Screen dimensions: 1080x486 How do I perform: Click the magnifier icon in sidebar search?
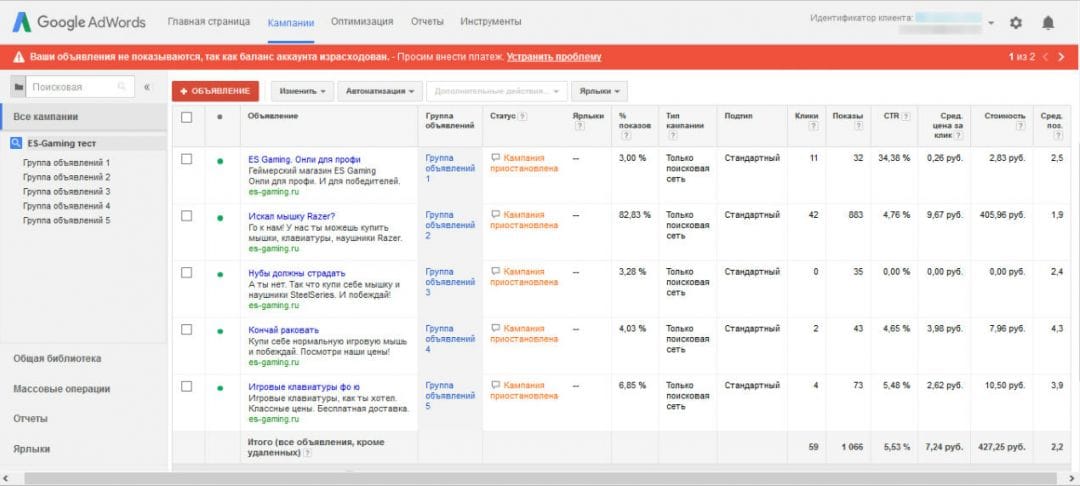point(122,87)
